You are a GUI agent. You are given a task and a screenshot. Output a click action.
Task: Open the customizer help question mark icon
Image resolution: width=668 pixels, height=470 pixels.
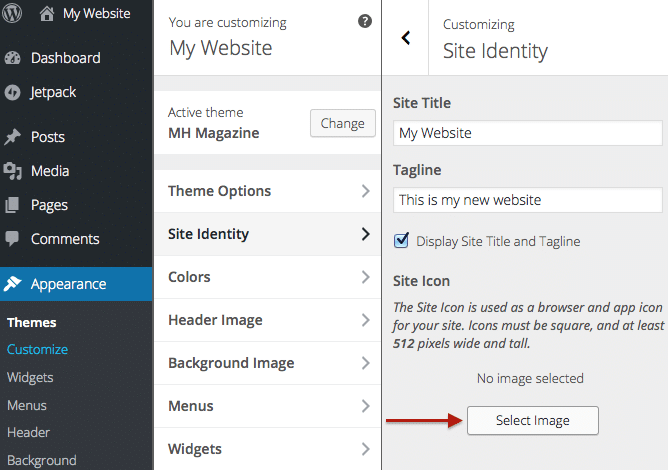(x=365, y=21)
